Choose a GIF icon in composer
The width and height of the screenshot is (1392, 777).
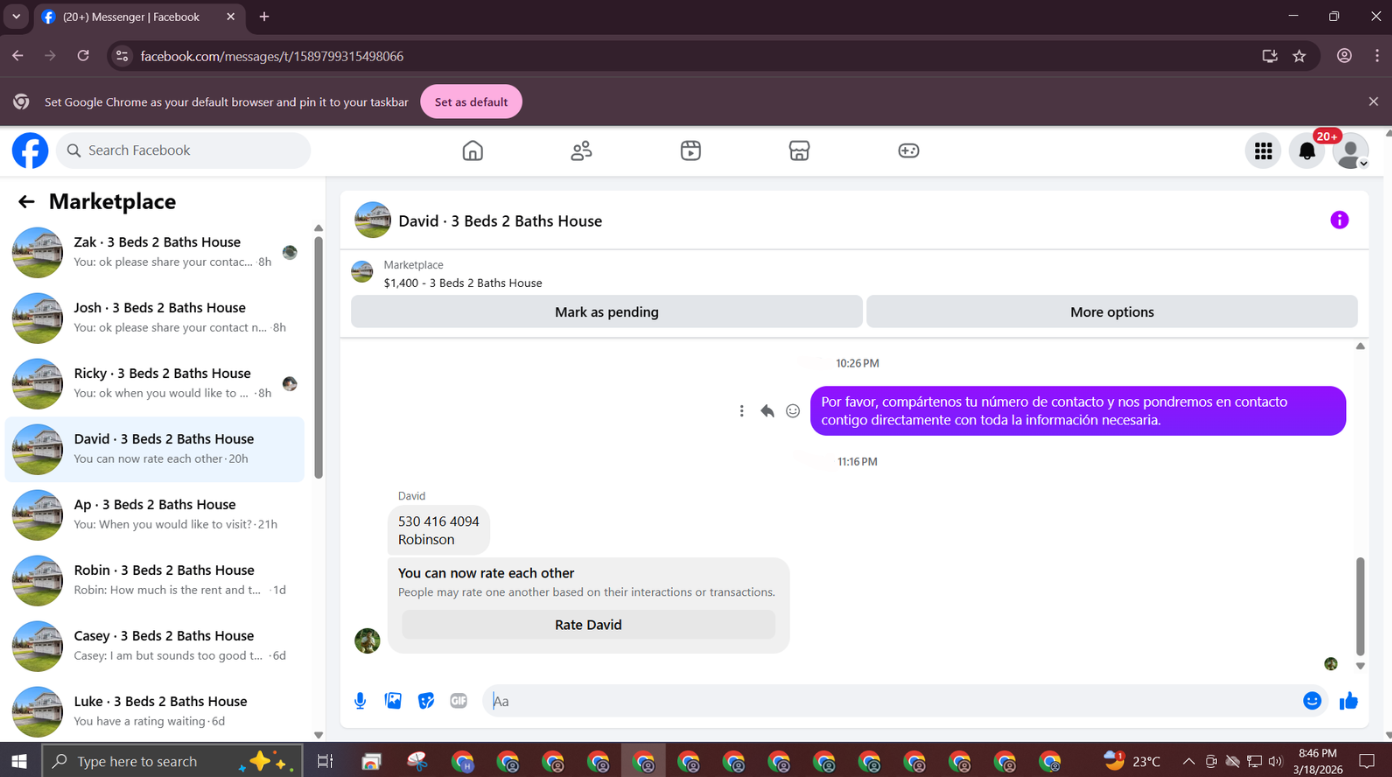coord(459,701)
